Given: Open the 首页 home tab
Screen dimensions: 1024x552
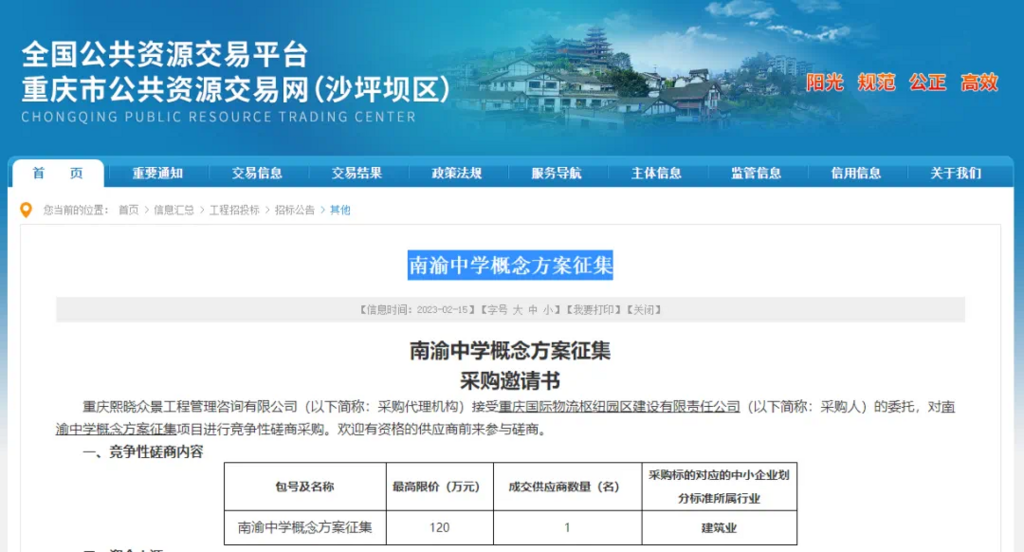Looking at the screenshot, I should pyautogui.click(x=57, y=173).
